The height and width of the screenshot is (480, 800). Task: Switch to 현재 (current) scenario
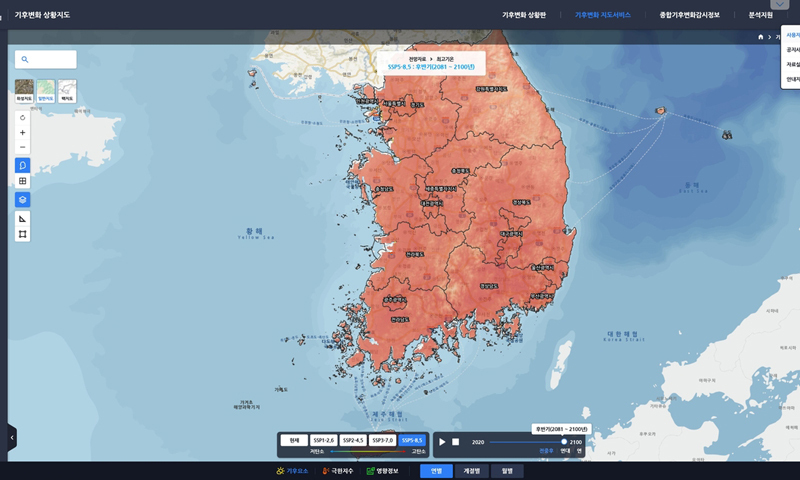[295, 440]
